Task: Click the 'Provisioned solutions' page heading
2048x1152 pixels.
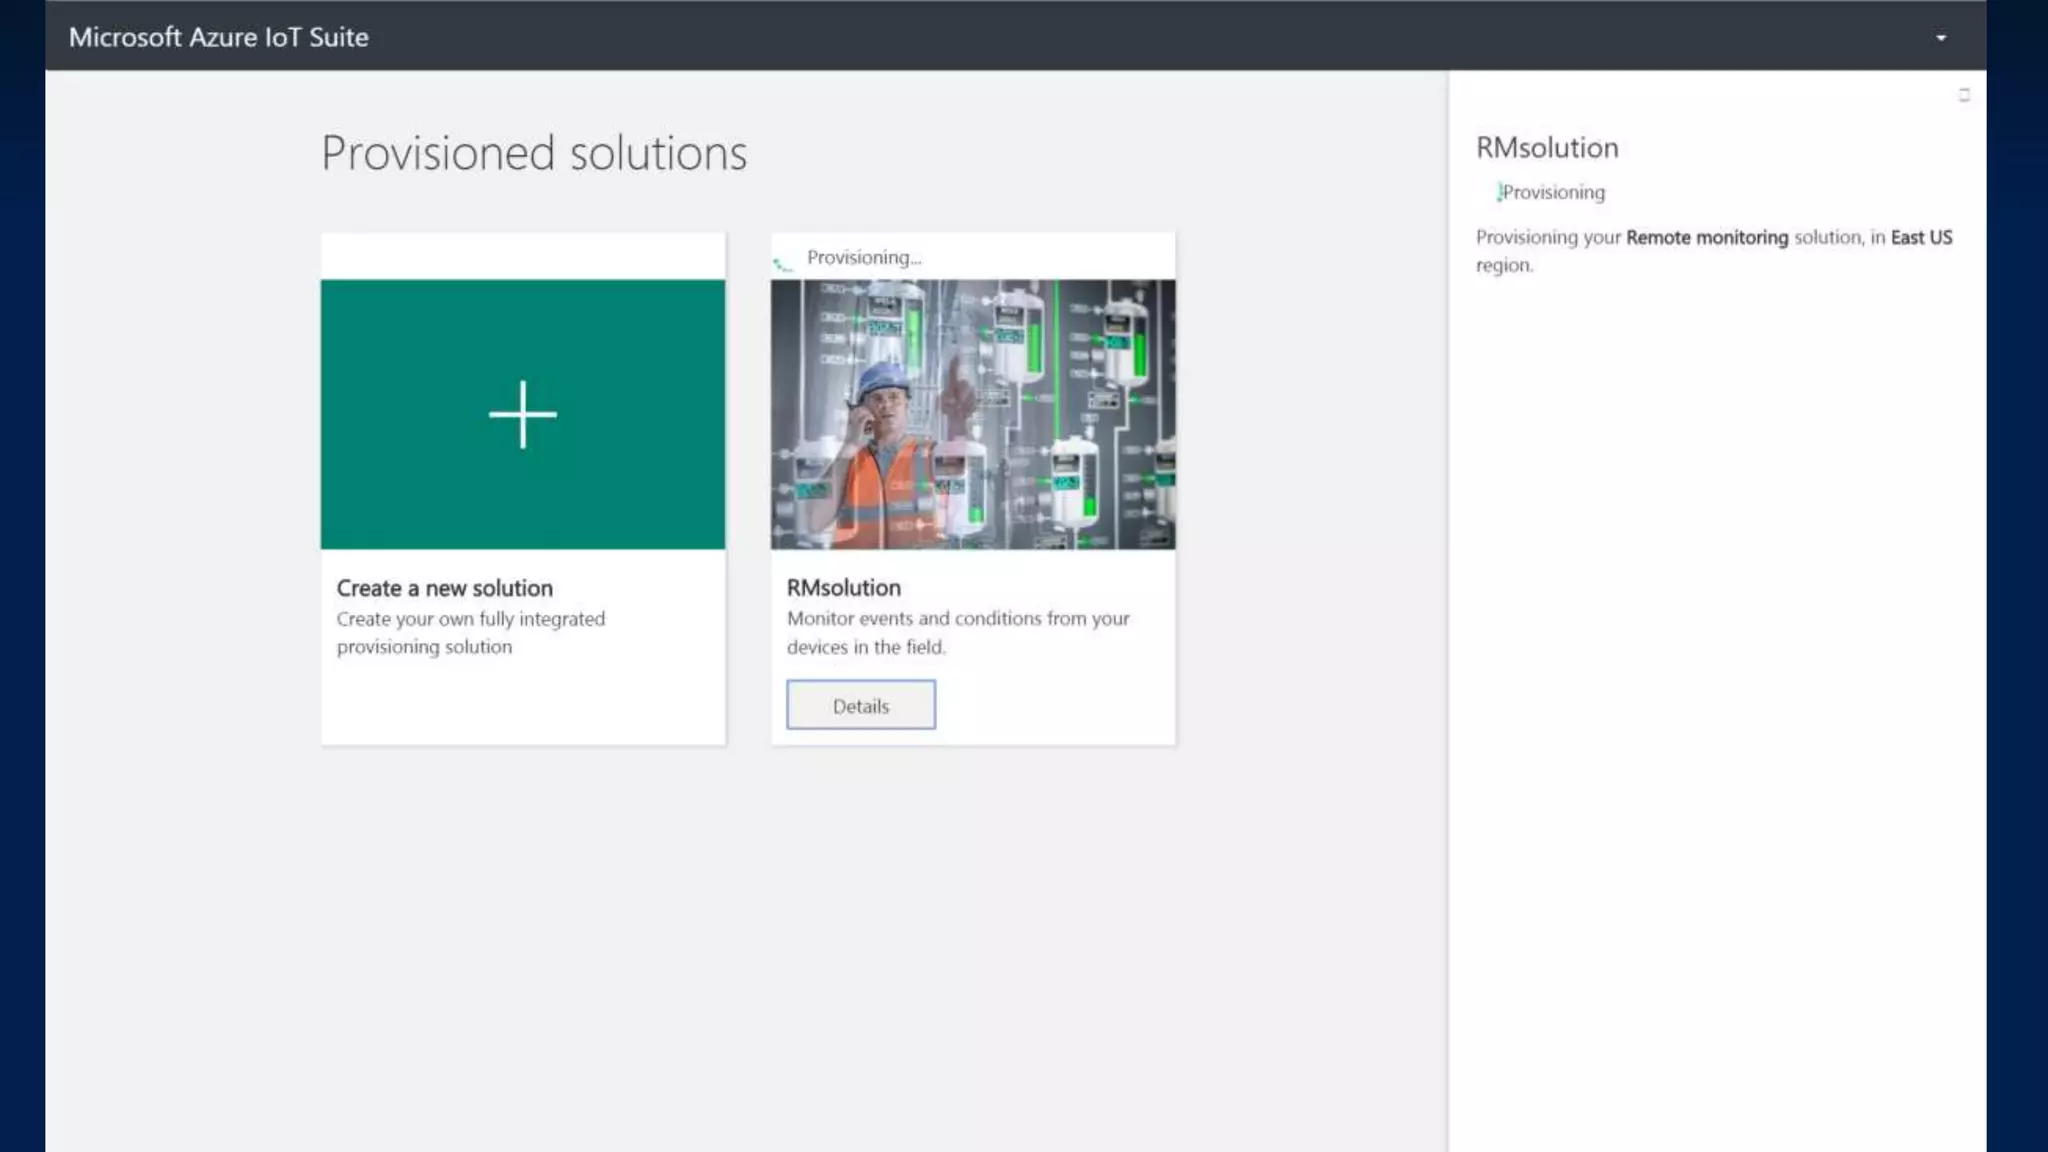Action: 533,153
